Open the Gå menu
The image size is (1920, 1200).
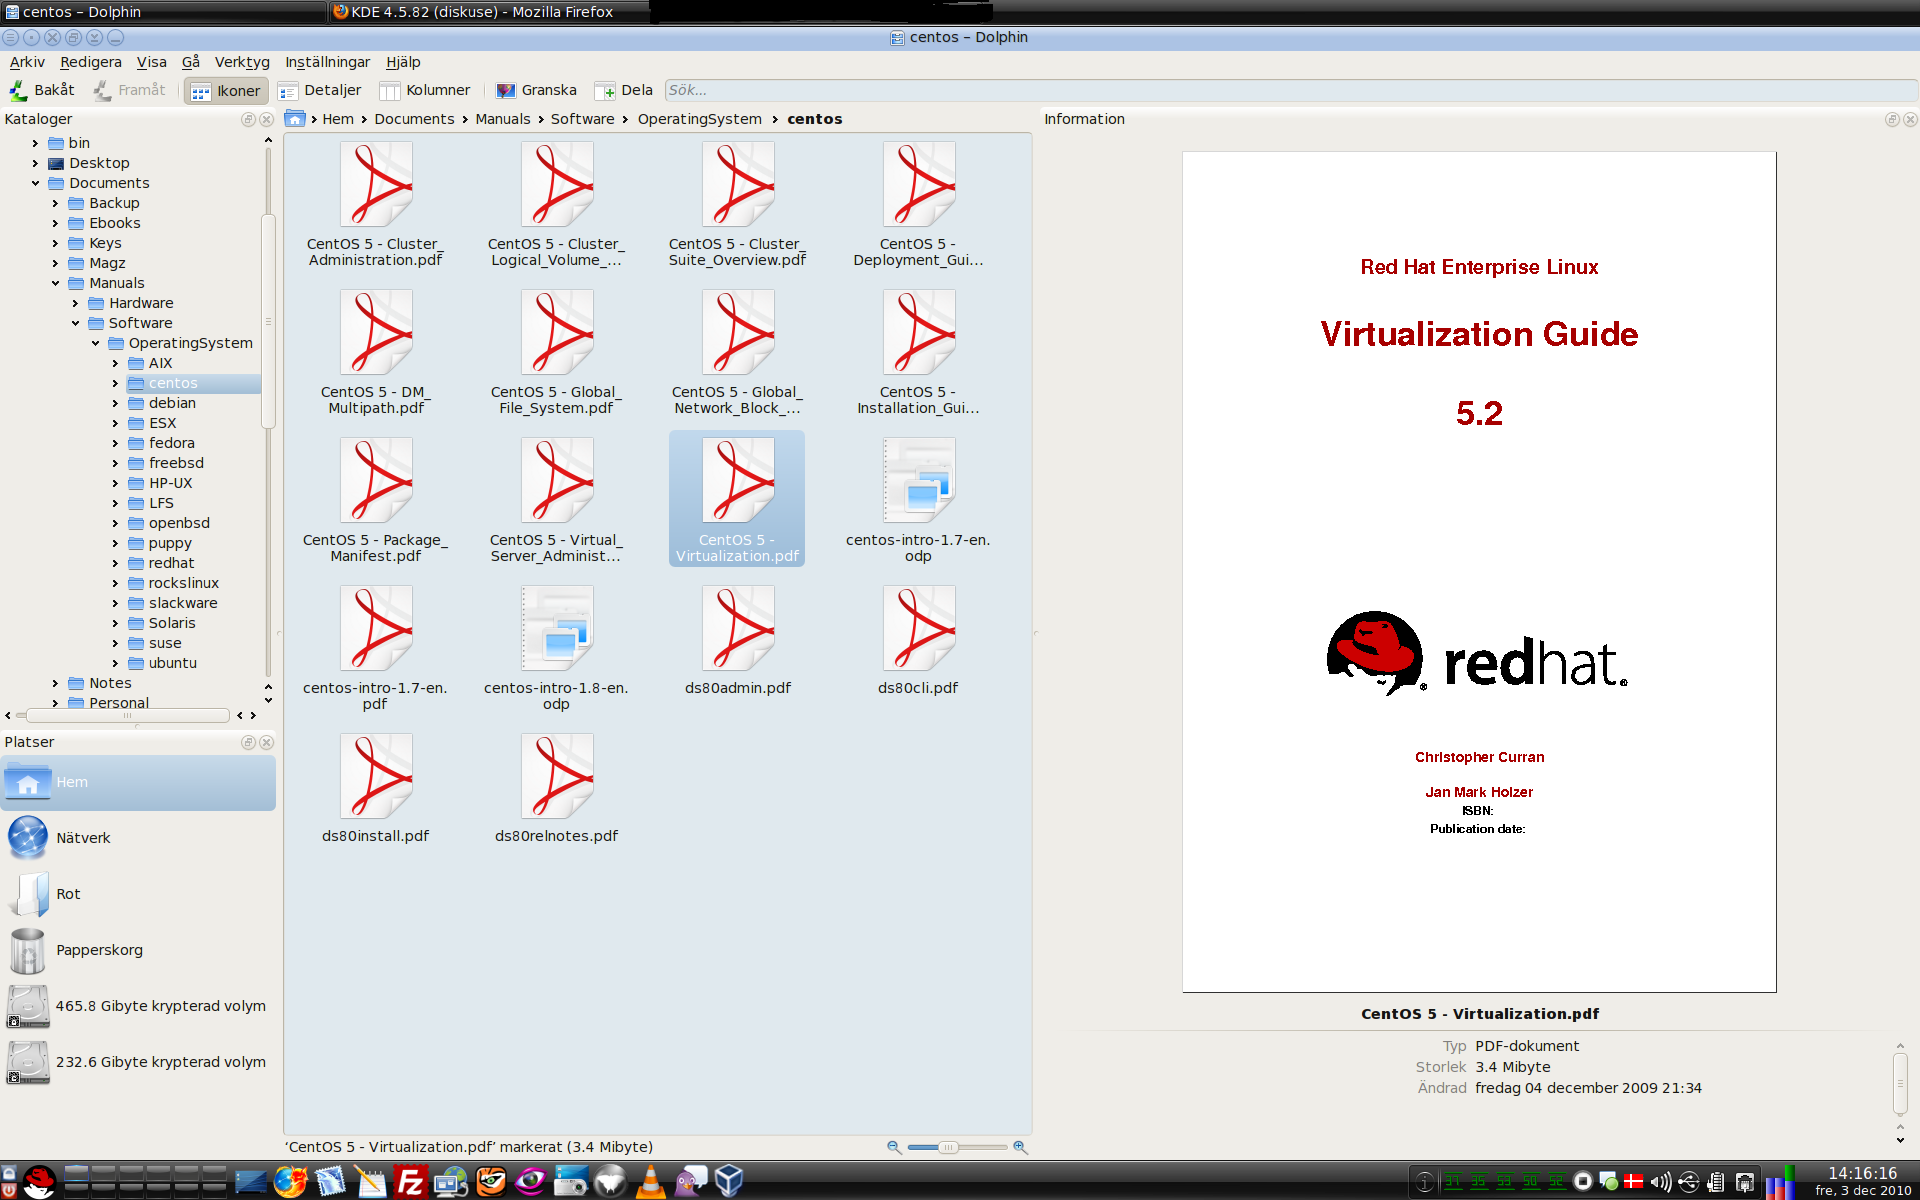click(191, 62)
